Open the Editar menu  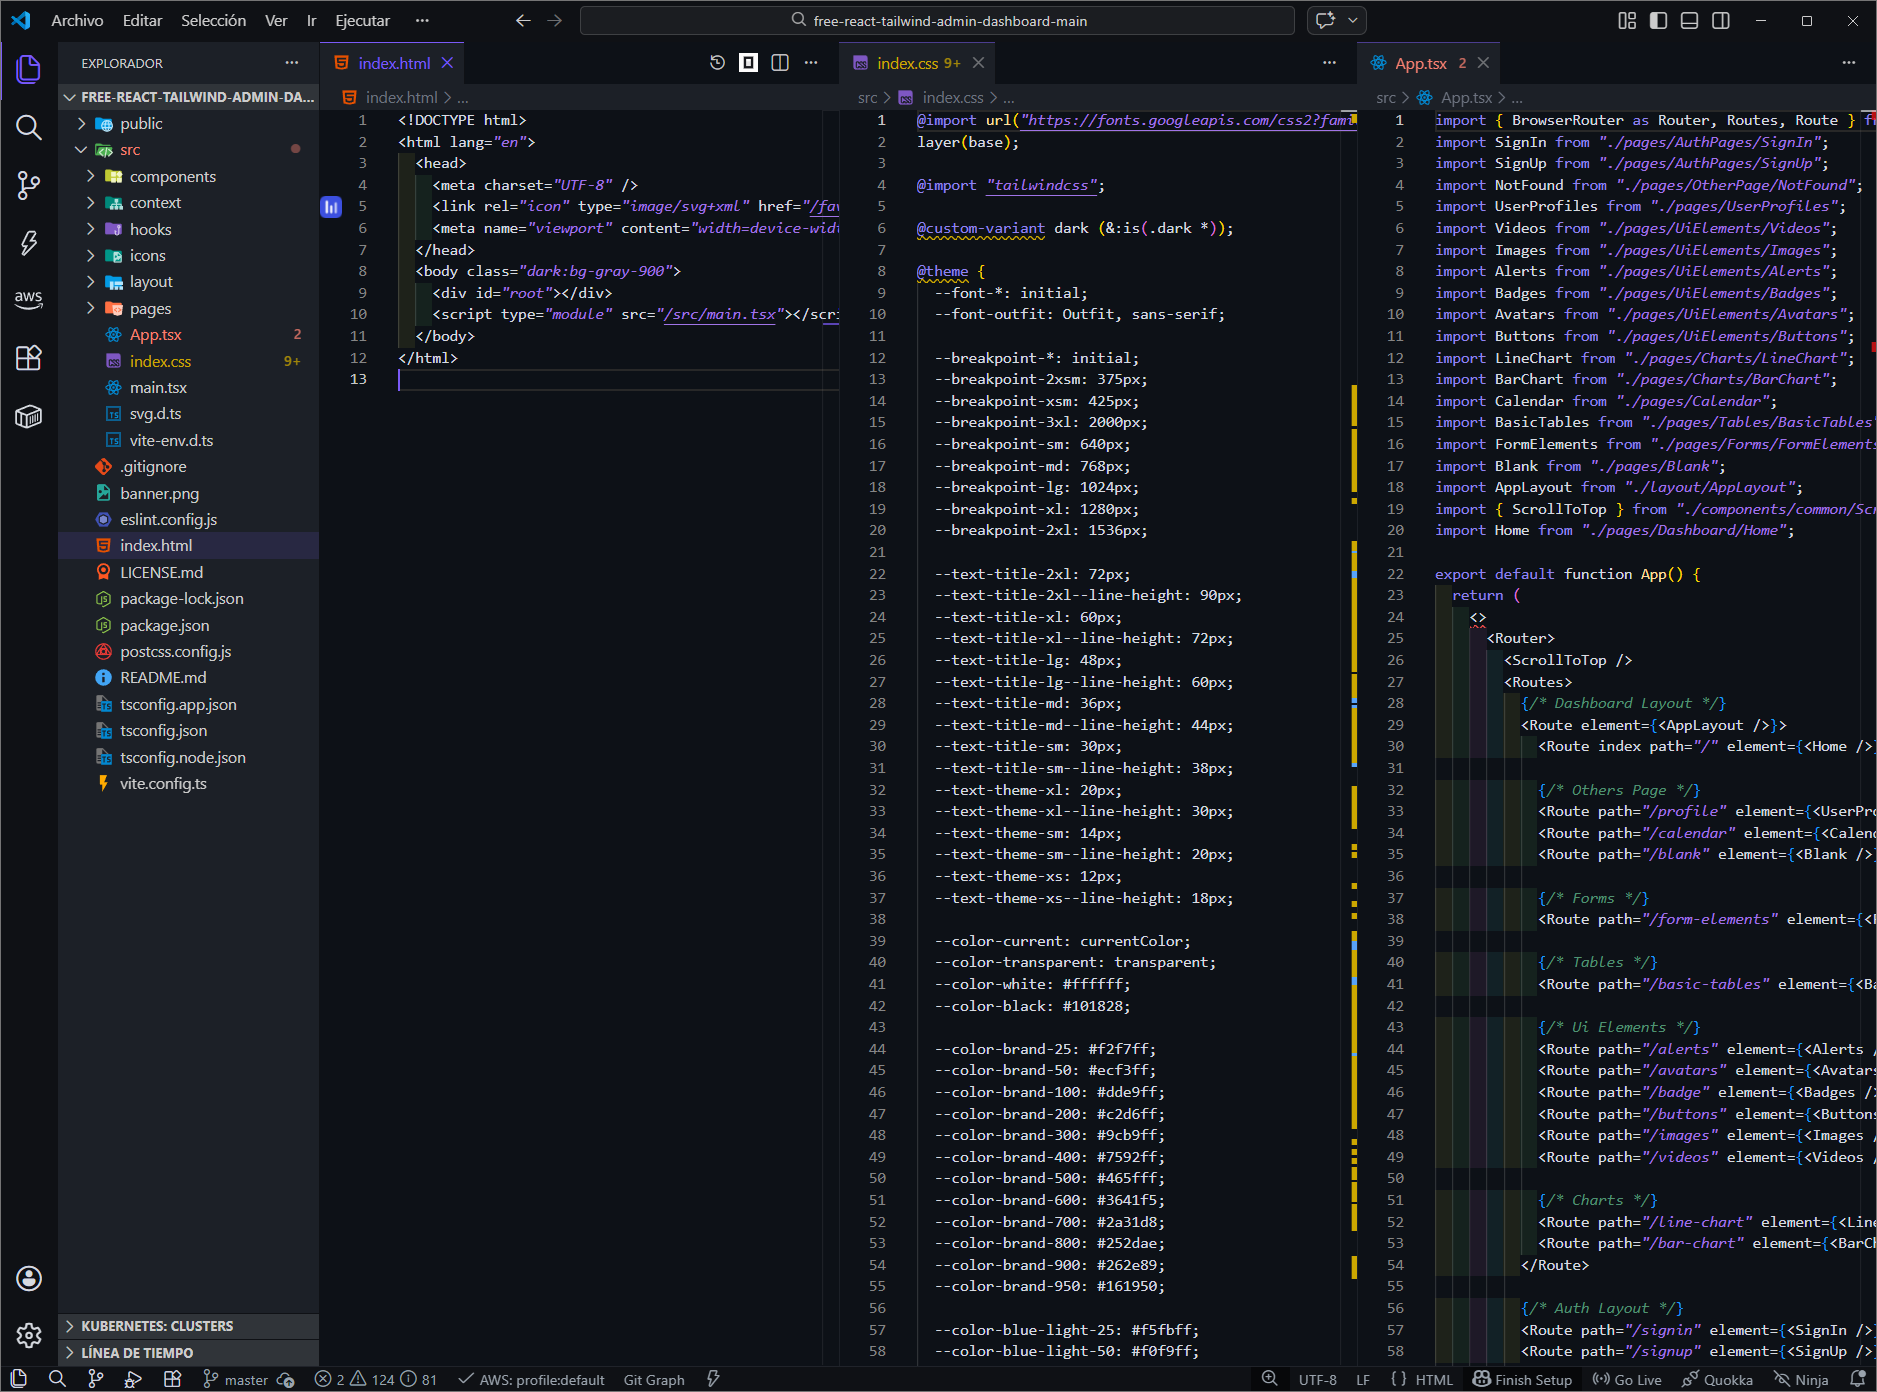(x=142, y=20)
